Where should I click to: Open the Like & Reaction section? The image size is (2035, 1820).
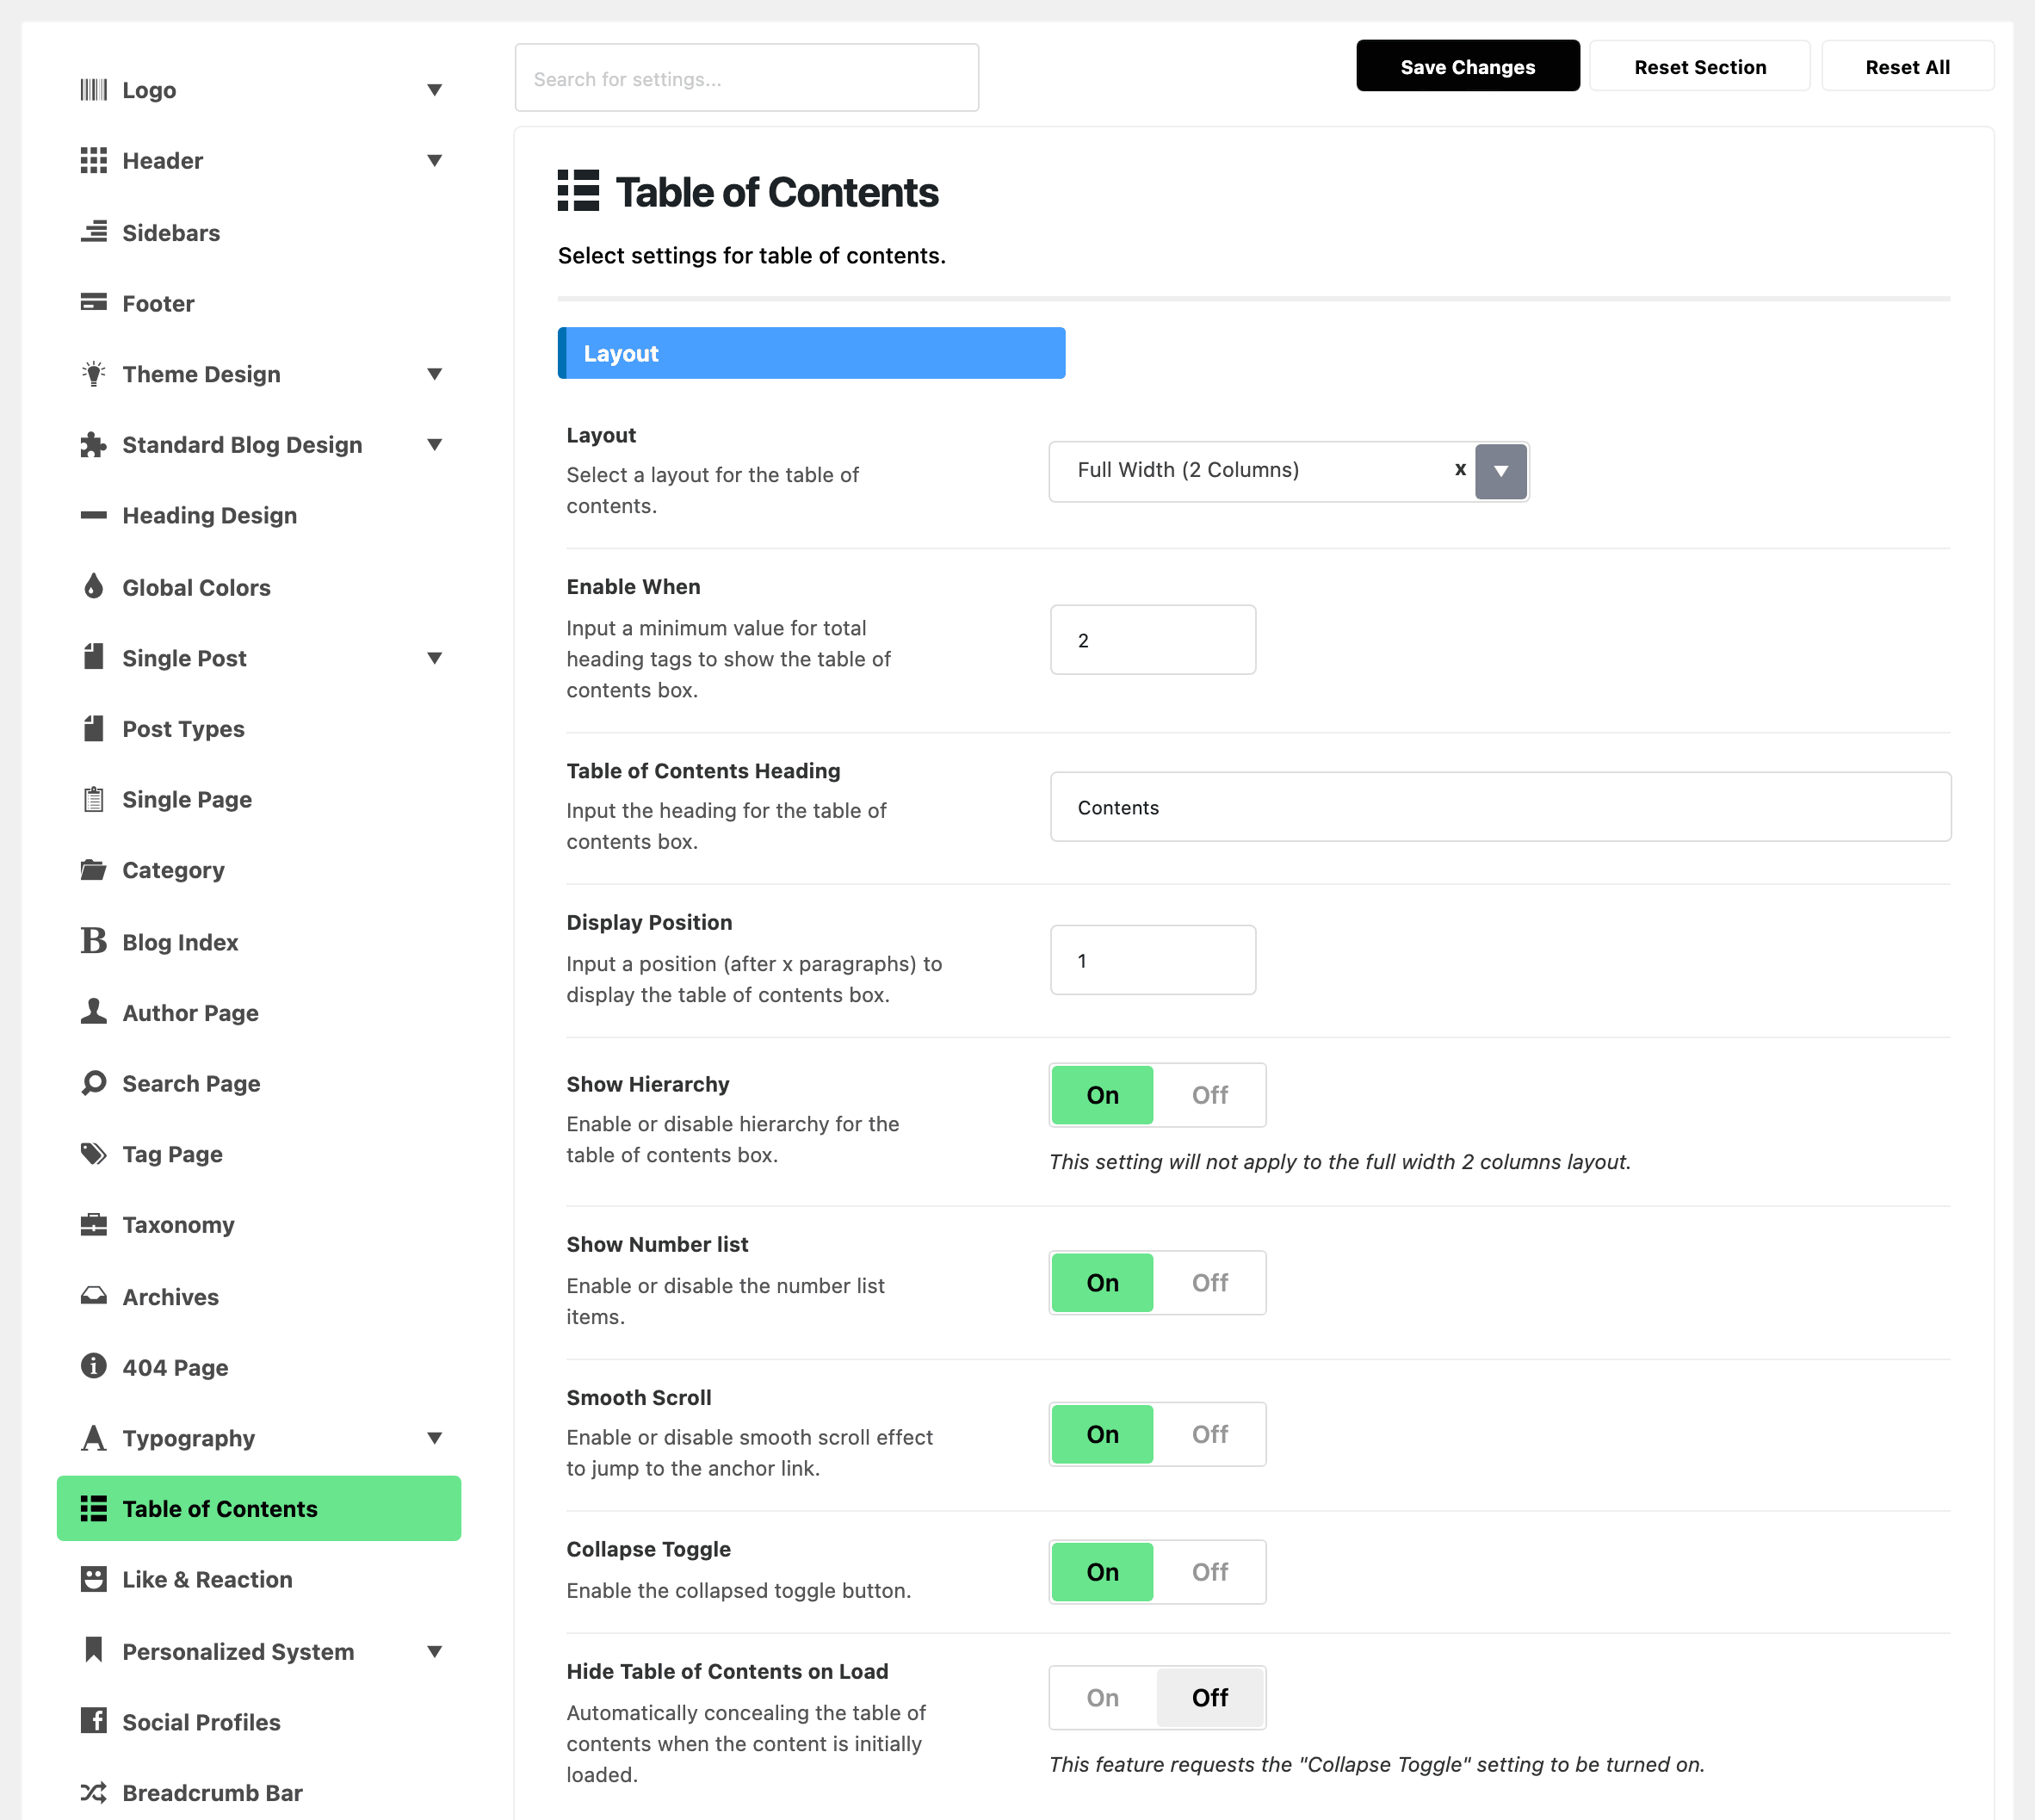(259, 1580)
